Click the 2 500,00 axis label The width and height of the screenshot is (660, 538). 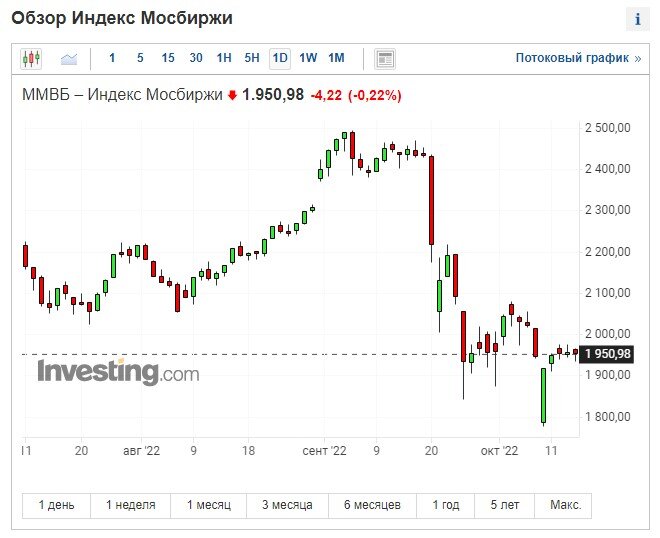[x=608, y=128]
